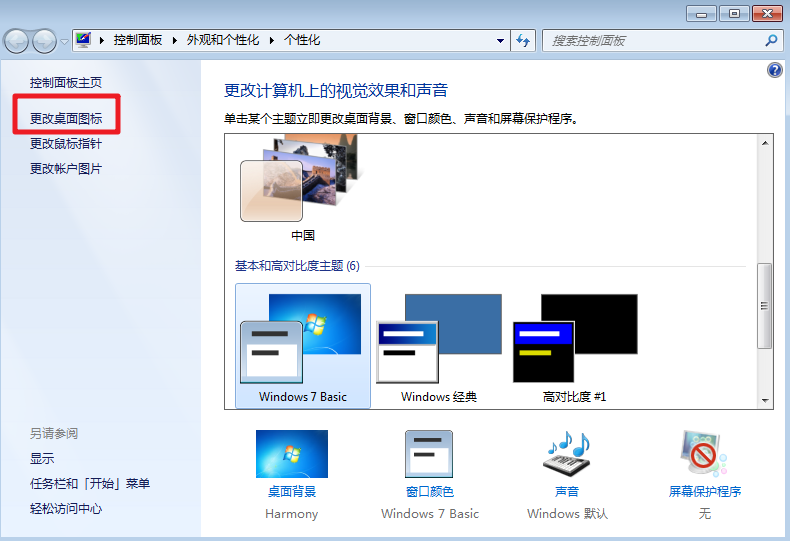Image resolution: width=790 pixels, height=541 pixels.
Task: Open address bar history dropdown
Action: [500, 41]
